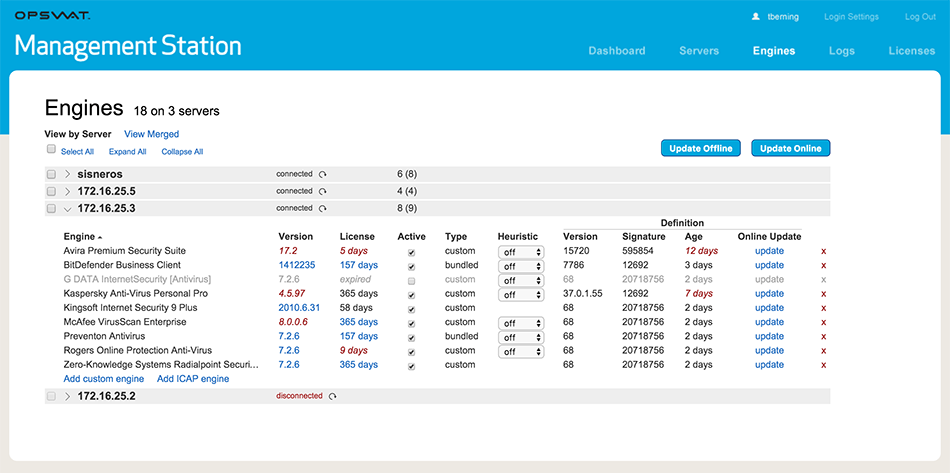Screen dimensions: 950x473
Task: Toggle Active checkbox for Rogers Online Protection
Action: [411, 352]
